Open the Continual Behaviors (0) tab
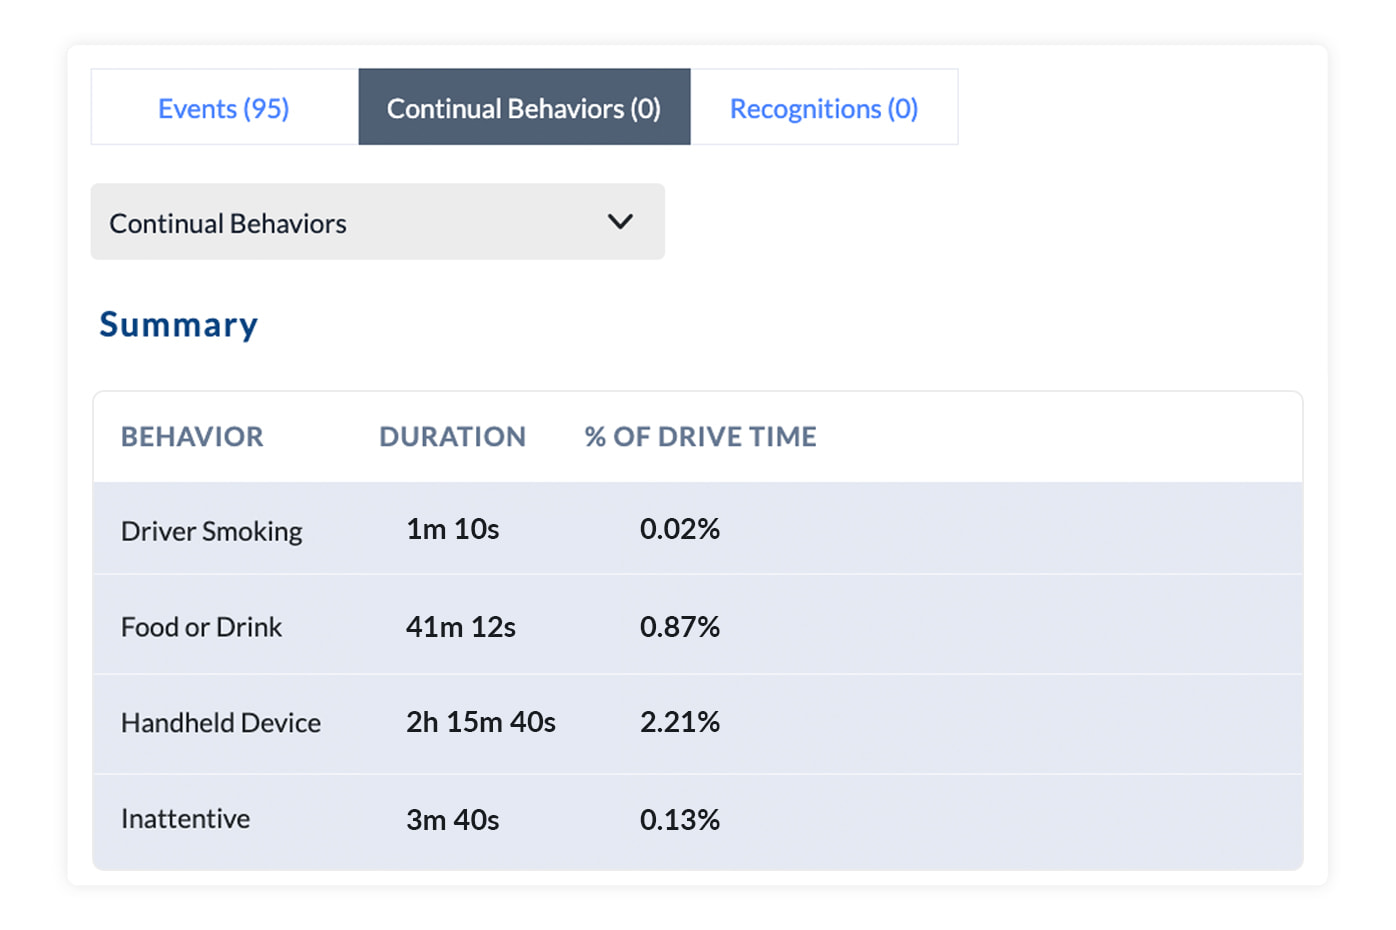This screenshot has width=1396, height=930. (524, 108)
